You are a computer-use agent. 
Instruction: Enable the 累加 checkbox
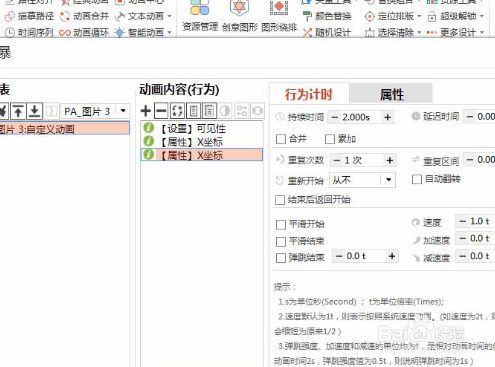330,139
